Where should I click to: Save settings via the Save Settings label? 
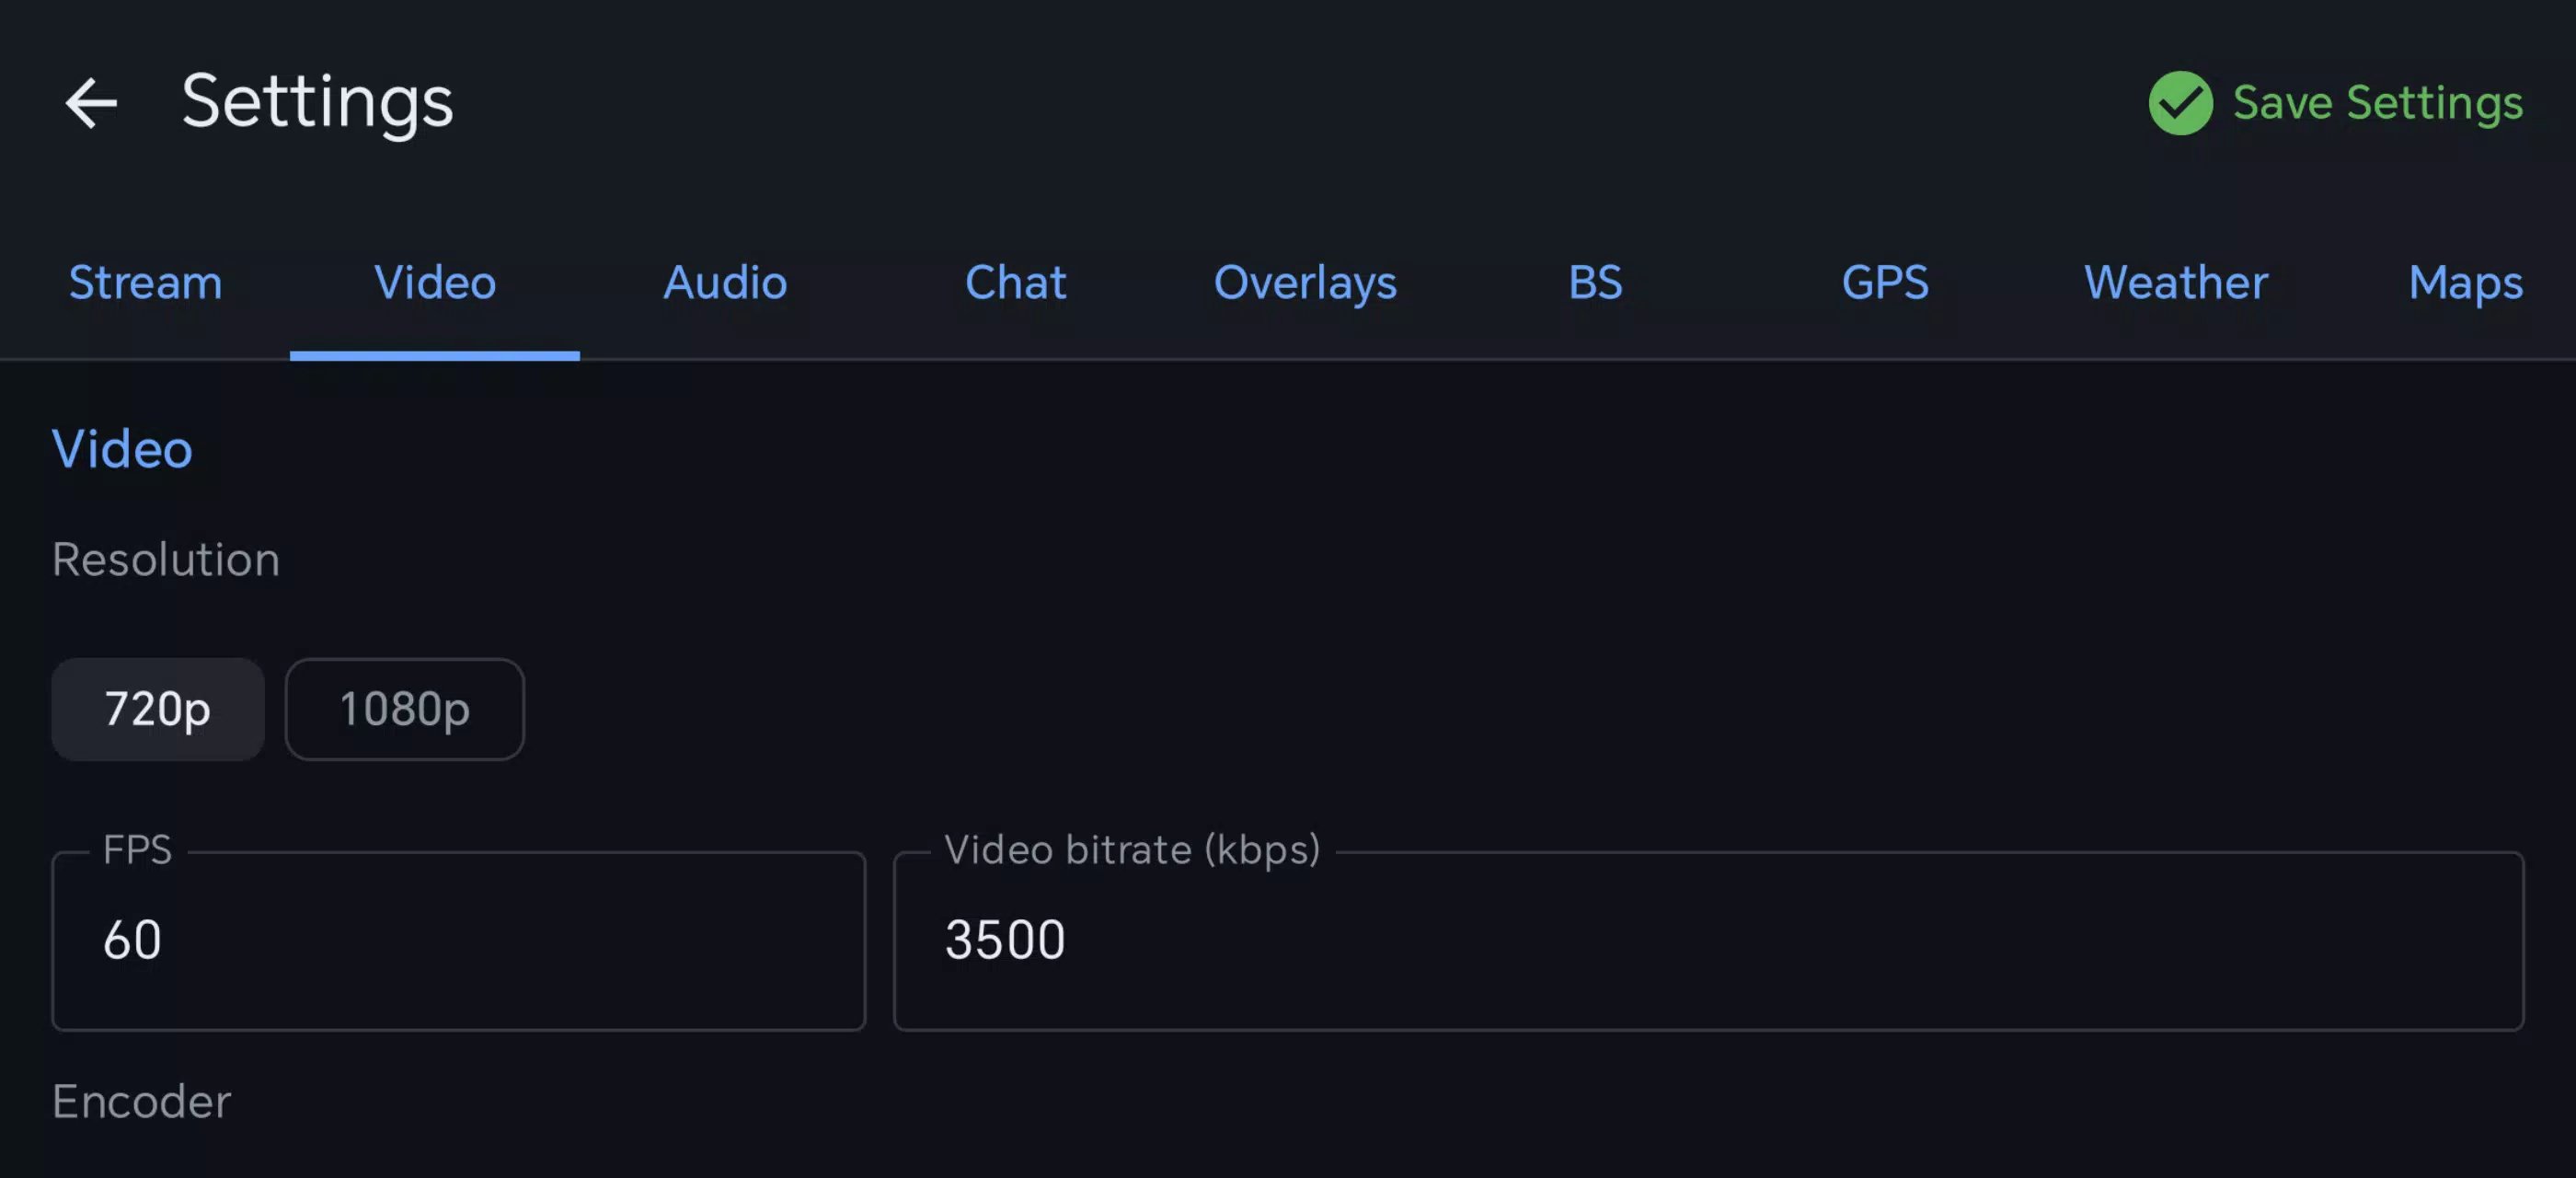click(2377, 103)
